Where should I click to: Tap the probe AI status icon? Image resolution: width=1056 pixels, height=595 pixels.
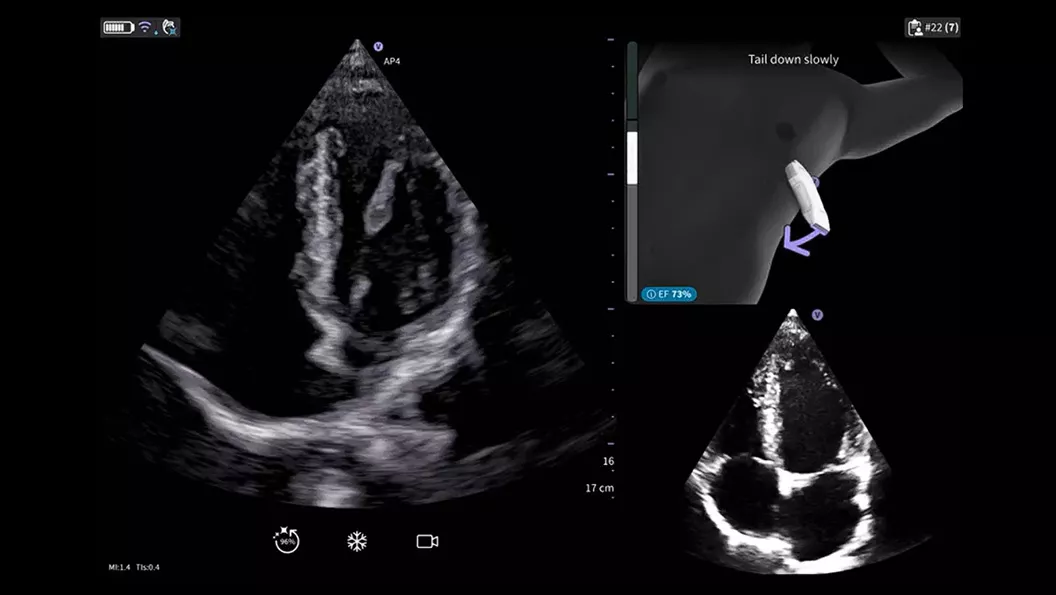coord(170,27)
